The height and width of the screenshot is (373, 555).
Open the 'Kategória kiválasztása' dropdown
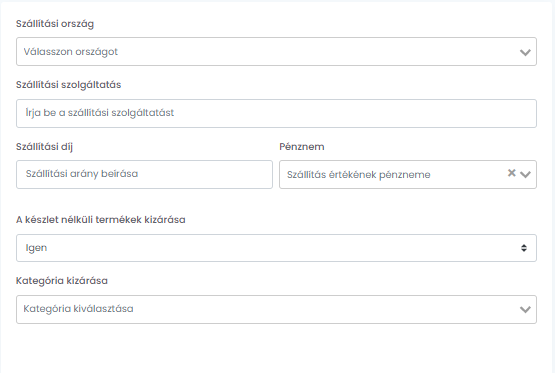click(276, 310)
